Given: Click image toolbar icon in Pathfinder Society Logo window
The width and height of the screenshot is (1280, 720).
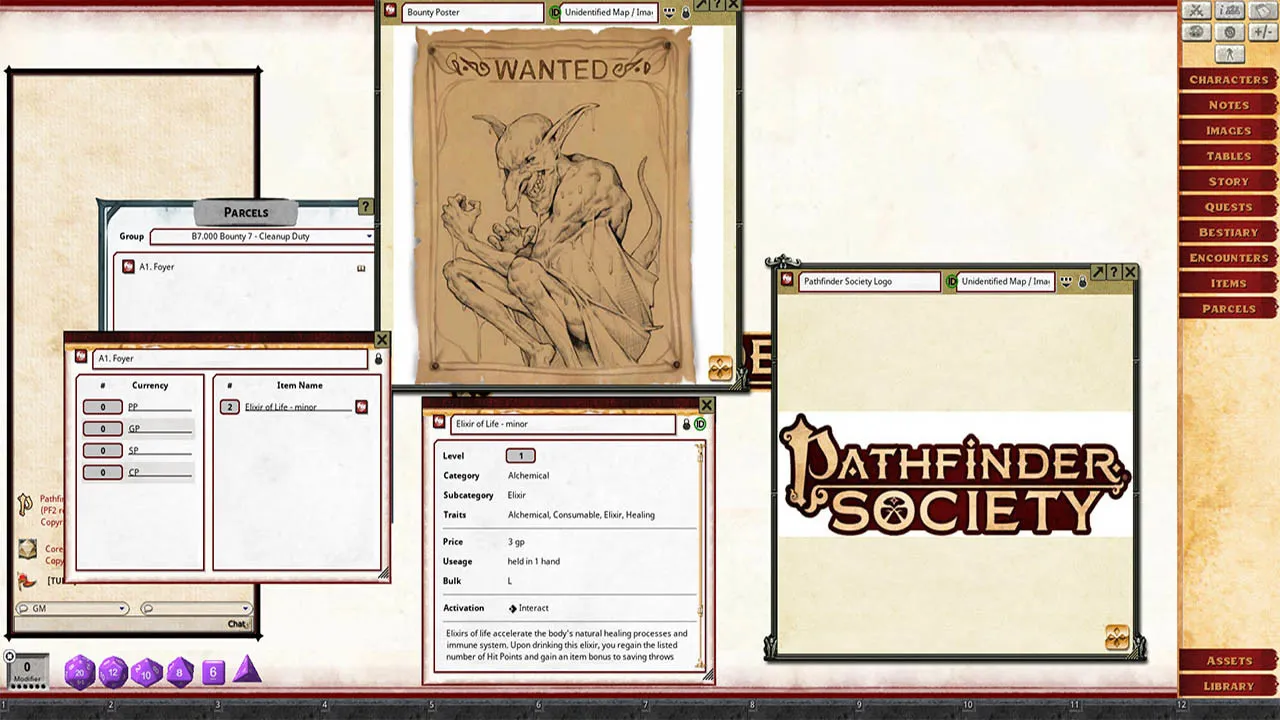Looking at the screenshot, I should point(1117,637).
